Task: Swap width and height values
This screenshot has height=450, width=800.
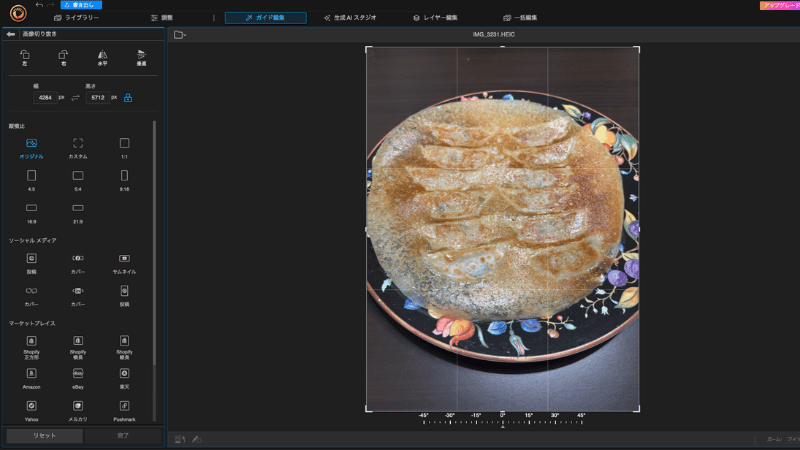Action: click(76, 98)
